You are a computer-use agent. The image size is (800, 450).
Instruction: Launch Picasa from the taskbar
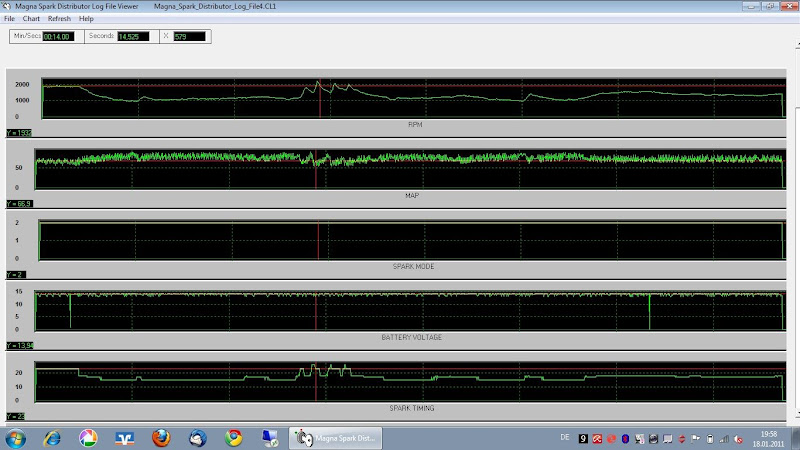87,438
